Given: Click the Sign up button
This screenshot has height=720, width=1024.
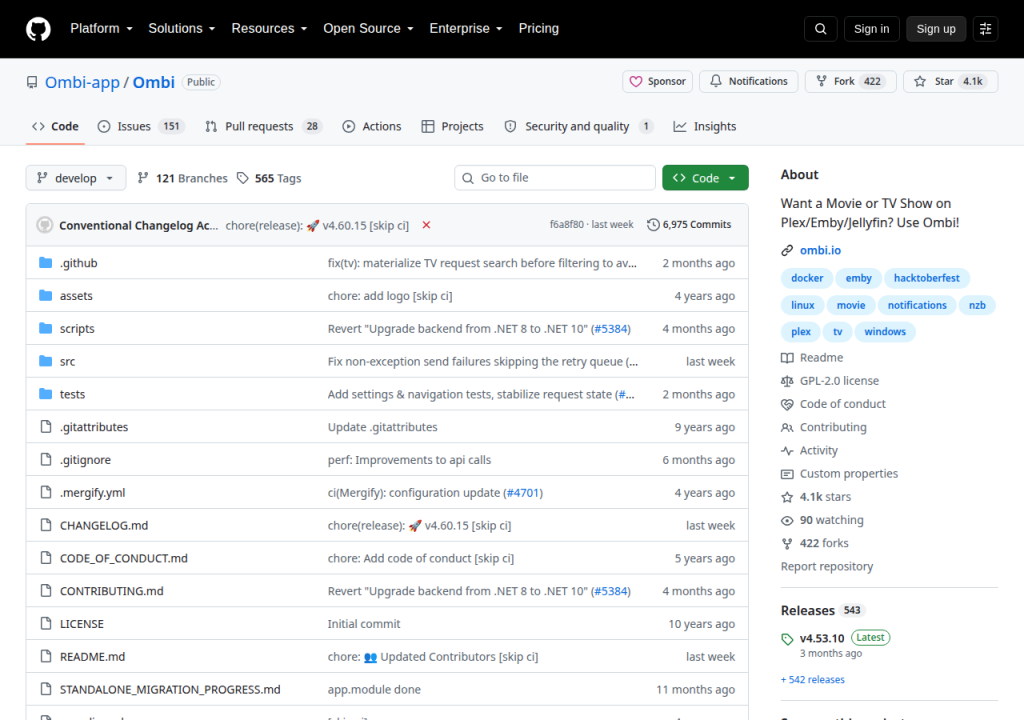Looking at the screenshot, I should [x=936, y=29].
